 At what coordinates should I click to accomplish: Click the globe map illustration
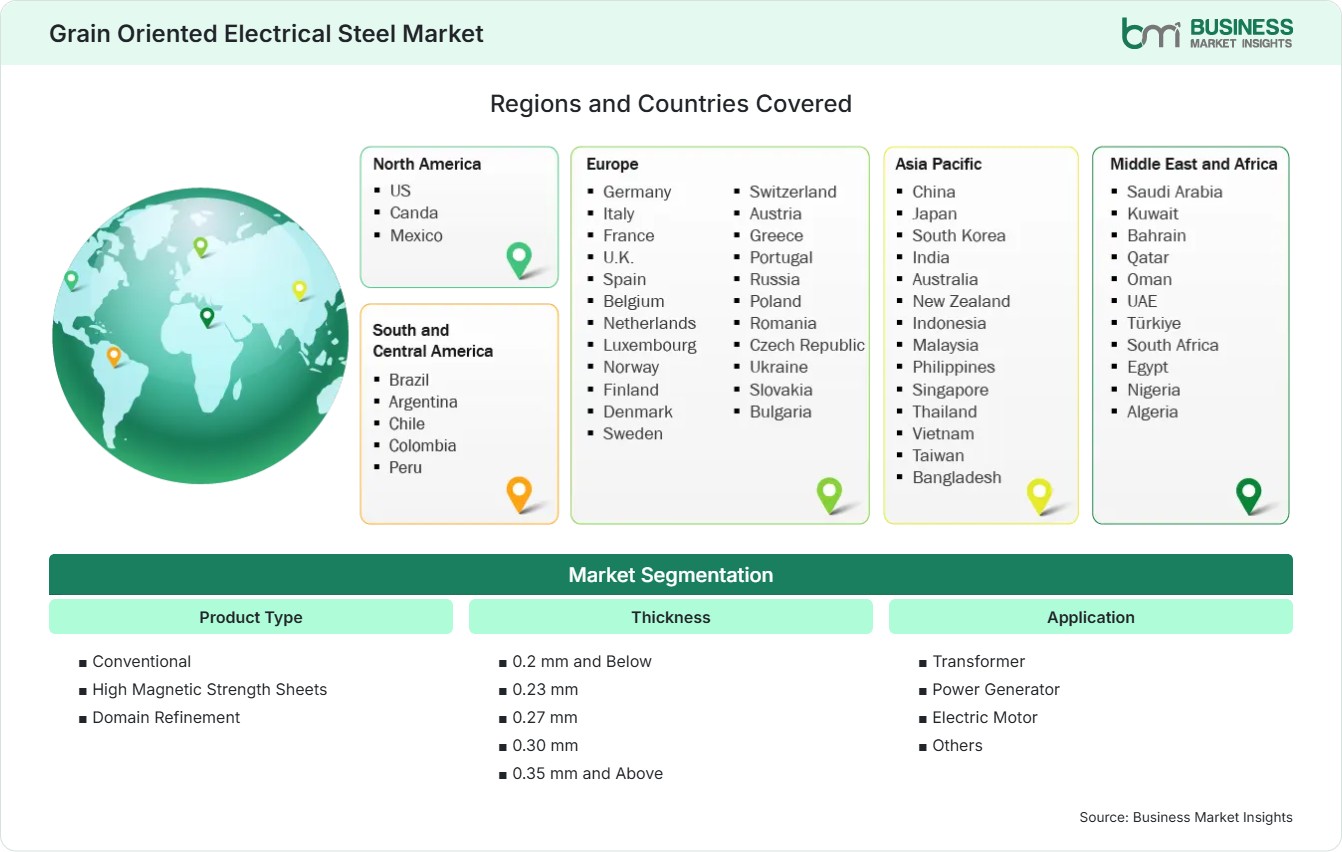[x=200, y=336]
